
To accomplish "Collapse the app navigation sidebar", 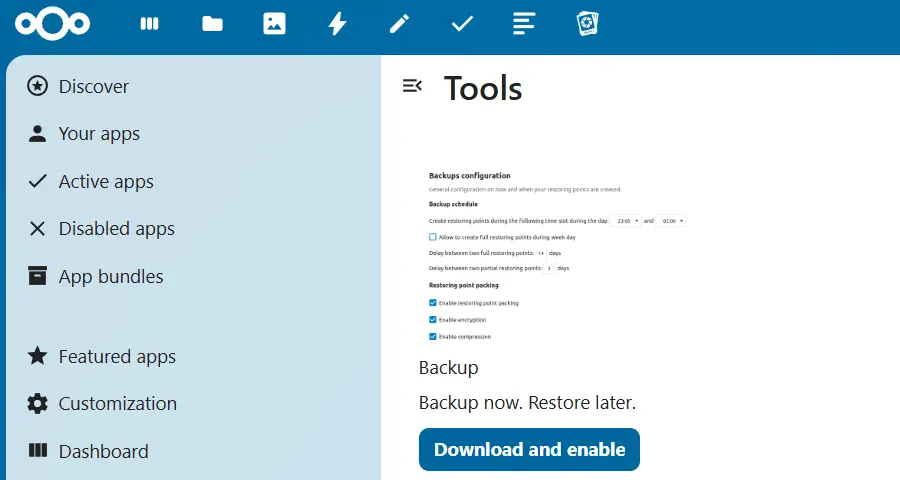I will (411, 87).
